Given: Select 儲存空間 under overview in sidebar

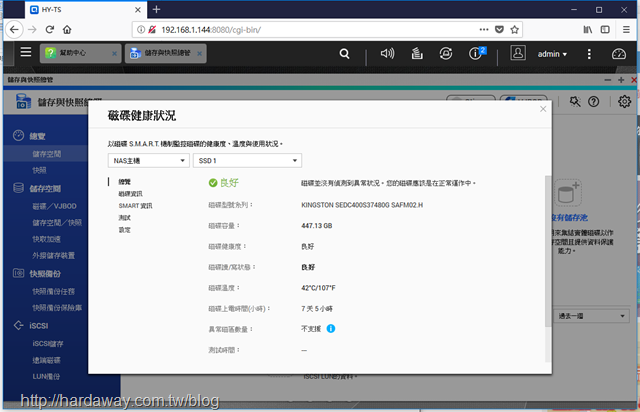Looking at the screenshot, I should tap(47, 154).
